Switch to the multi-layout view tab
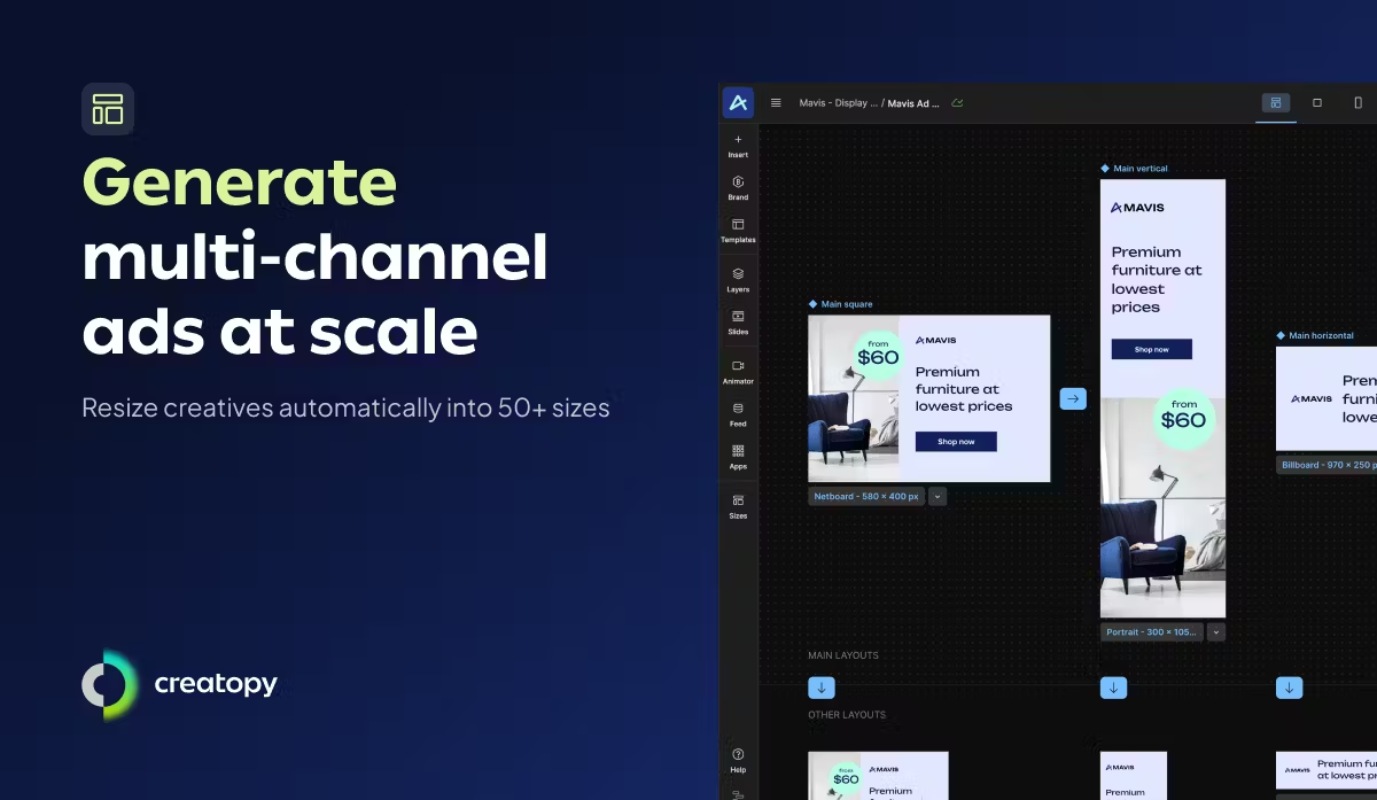This screenshot has height=800, width=1377. pyautogui.click(x=1276, y=102)
